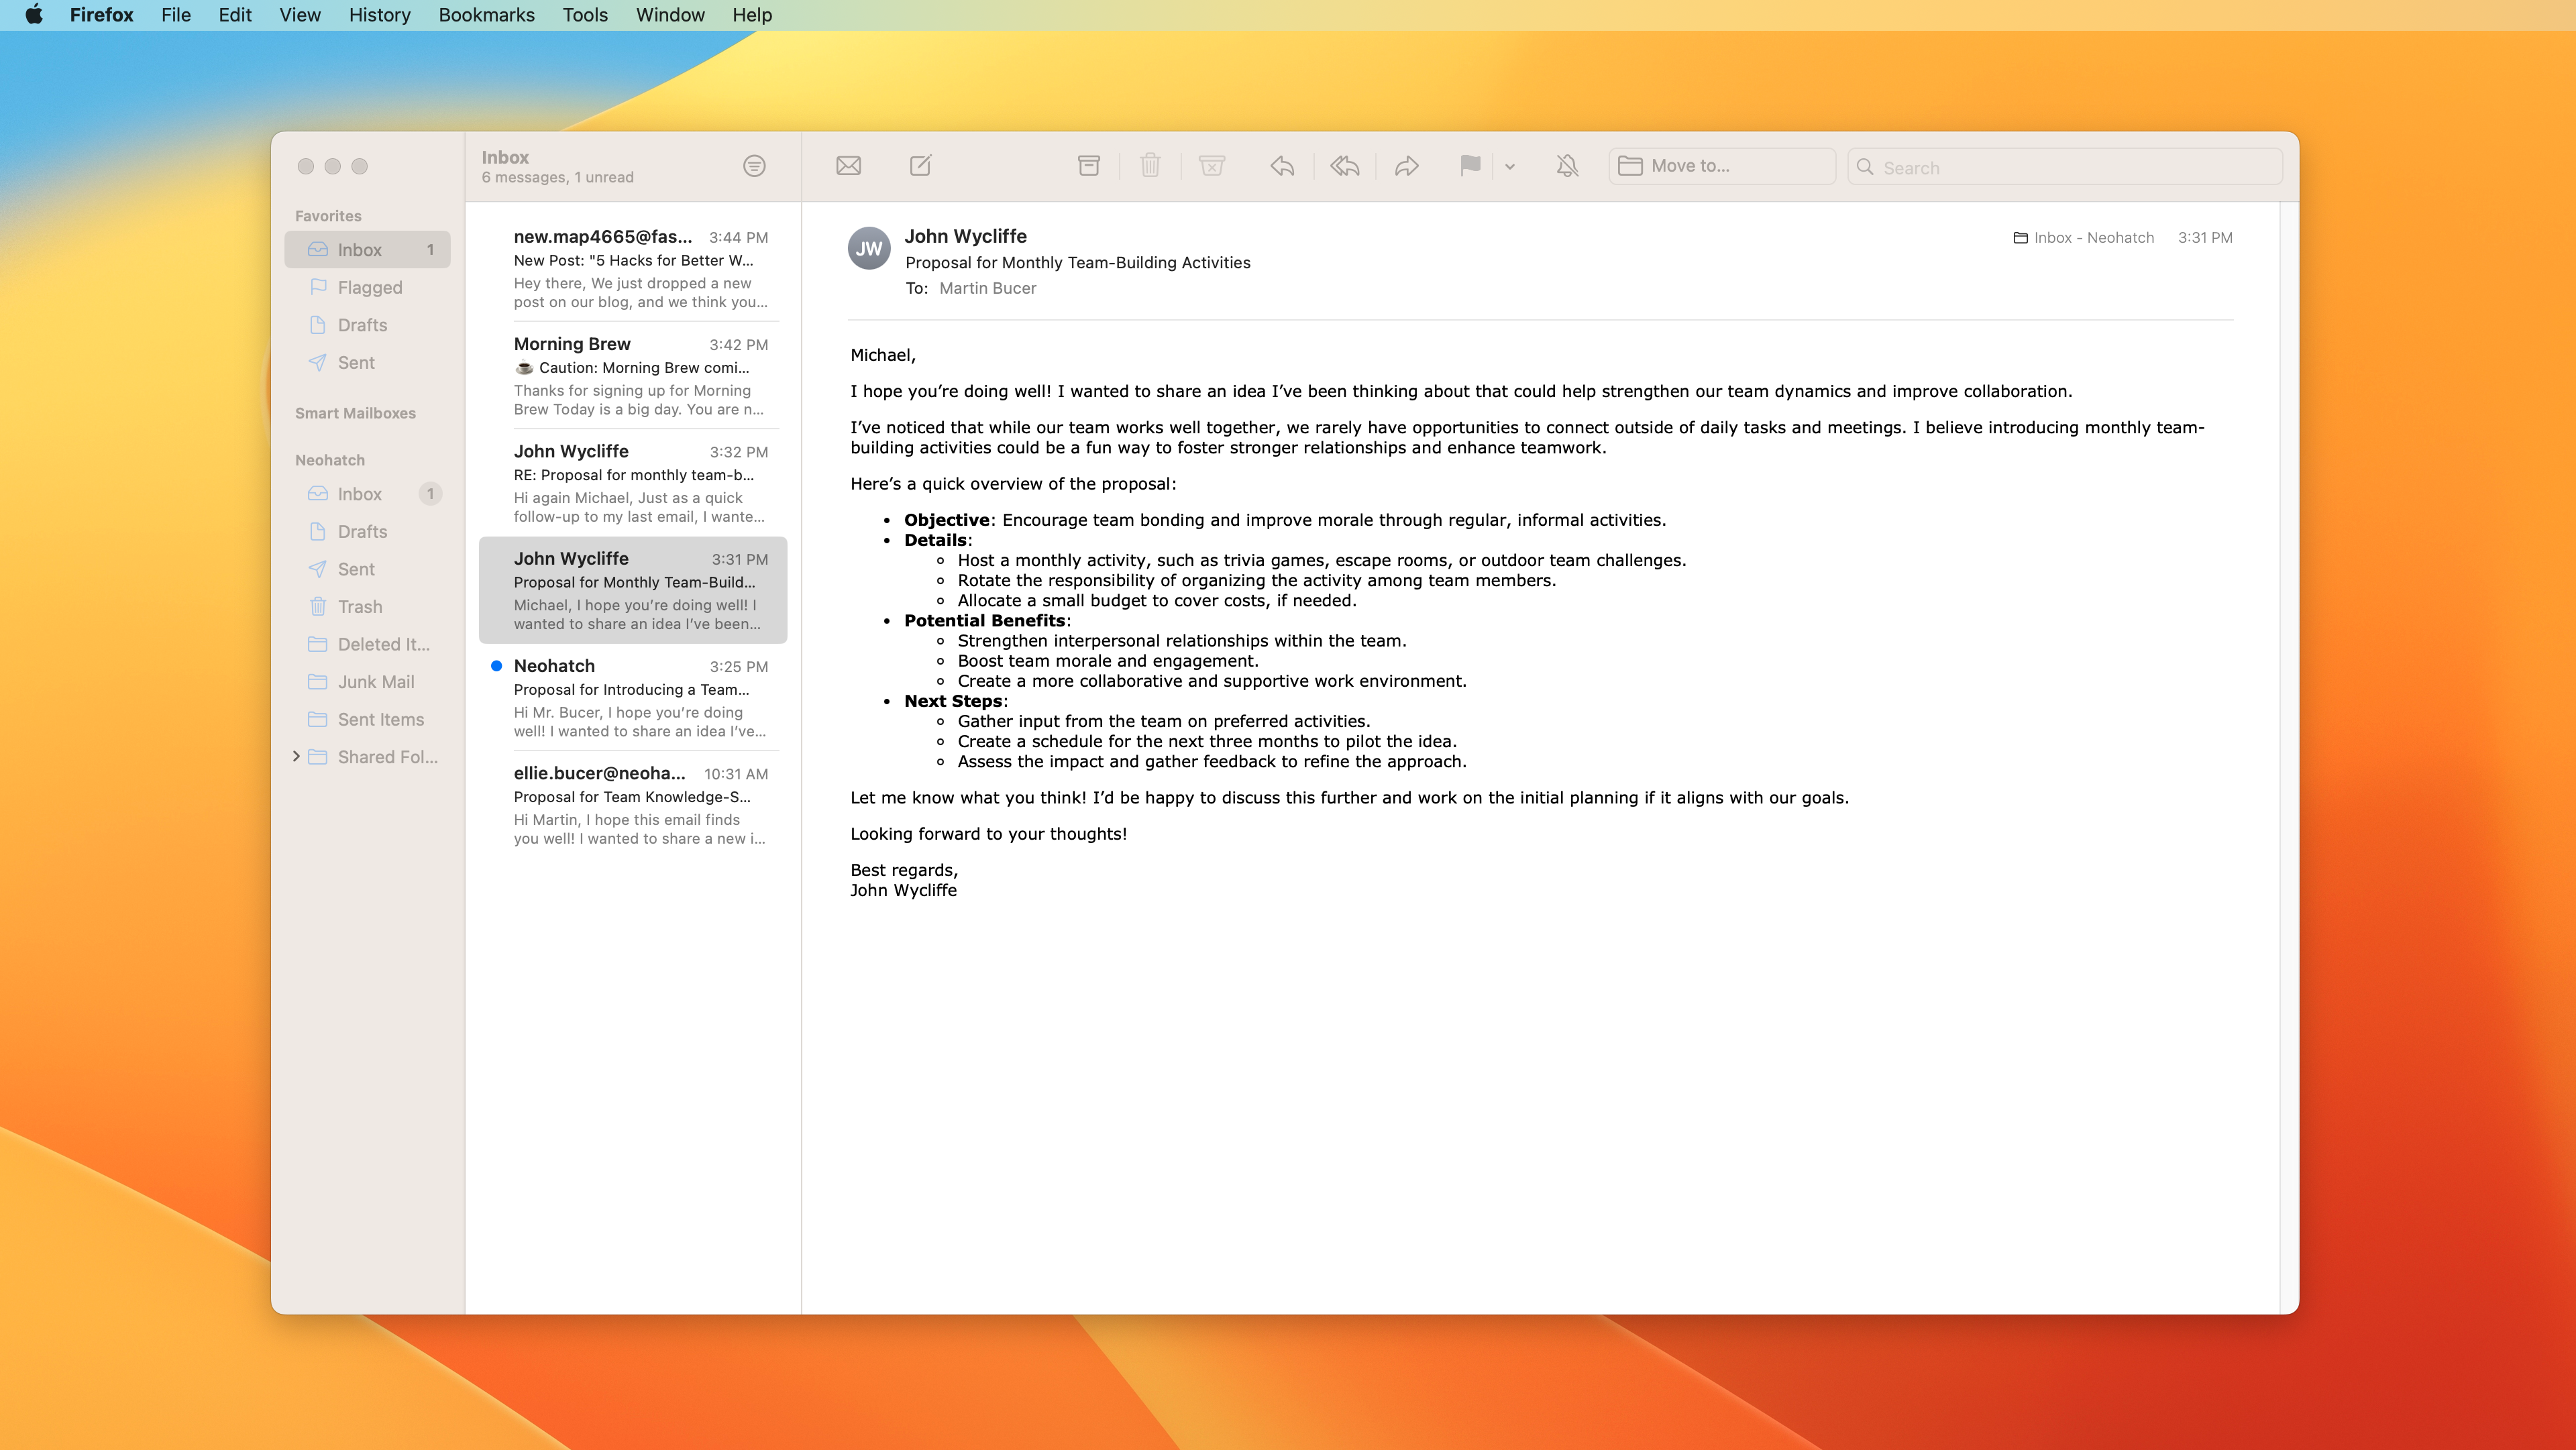Screen dimensions: 2576x1450
Task: Select Inbox under Favorites
Action: coord(367,250)
